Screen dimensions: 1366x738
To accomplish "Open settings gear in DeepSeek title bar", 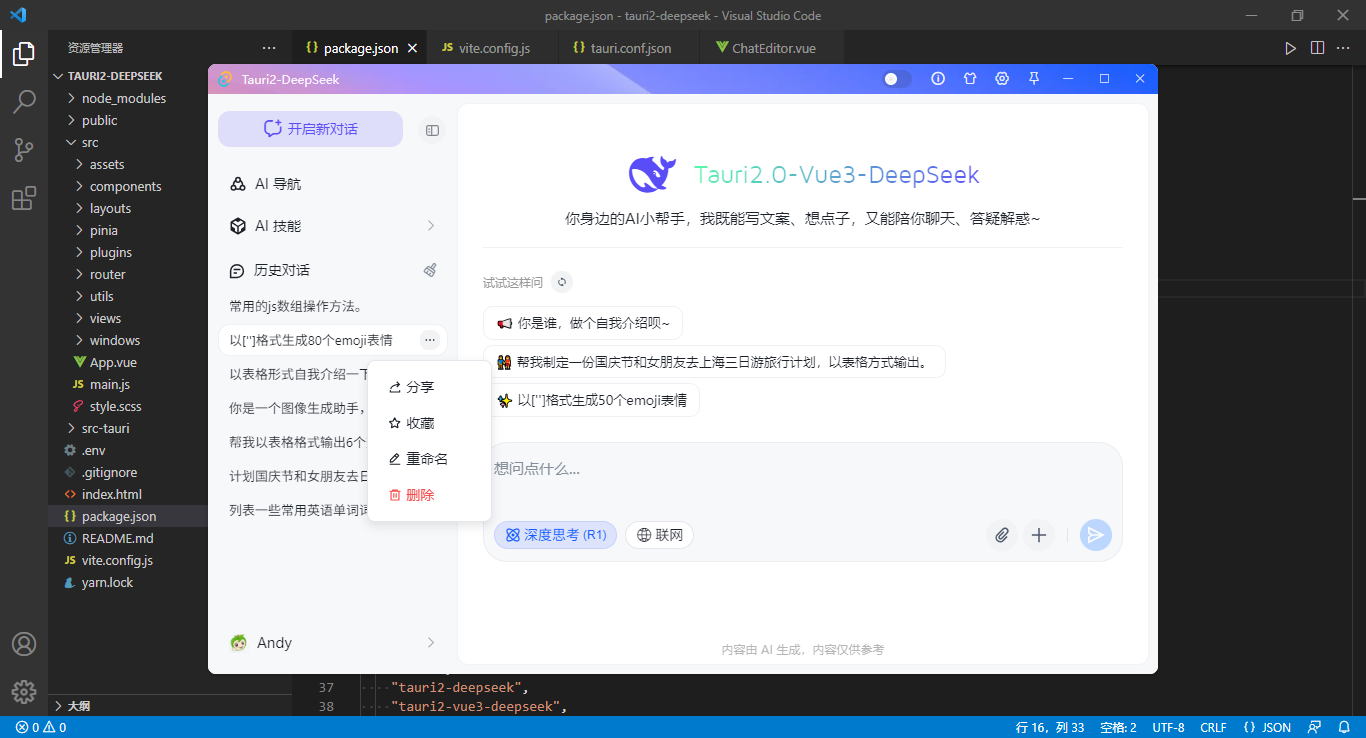I will coord(1002,78).
